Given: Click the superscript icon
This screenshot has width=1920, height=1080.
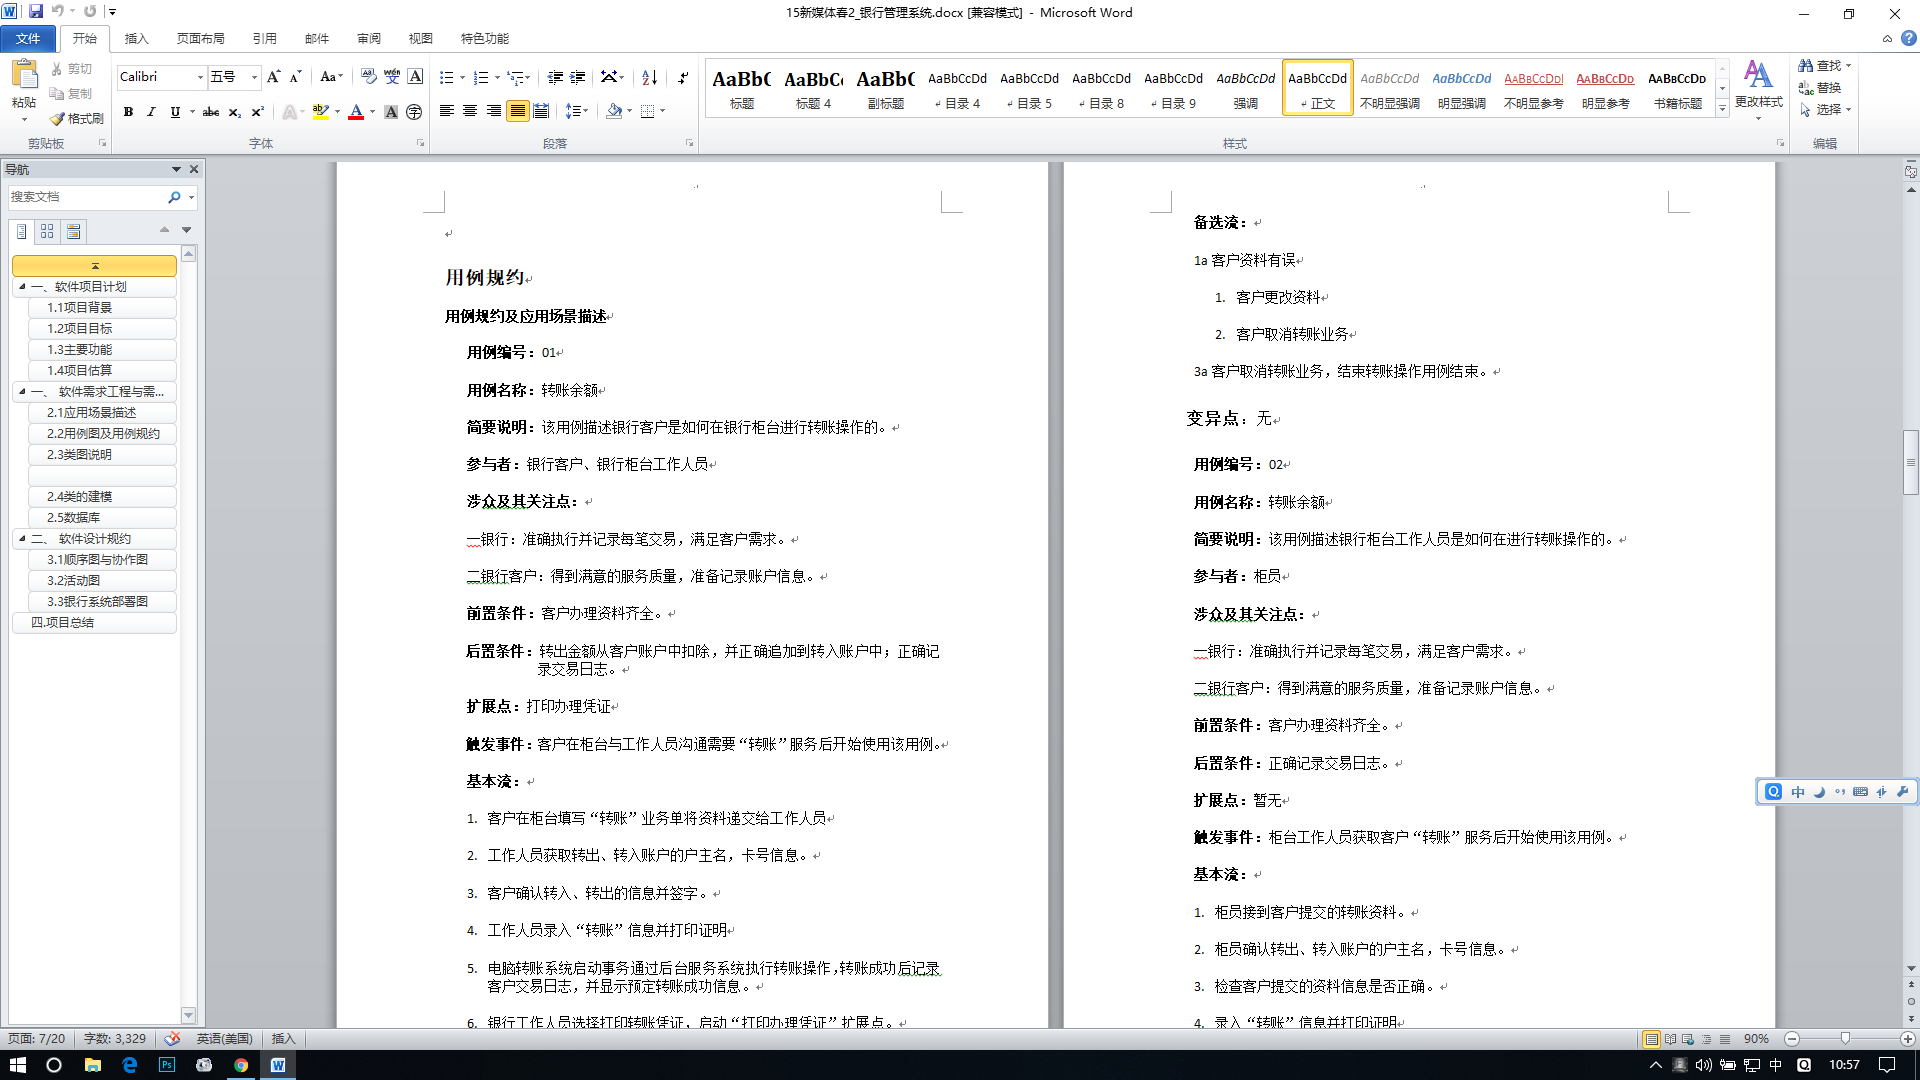Looking at the screenshot, I should tap(257, 112).
